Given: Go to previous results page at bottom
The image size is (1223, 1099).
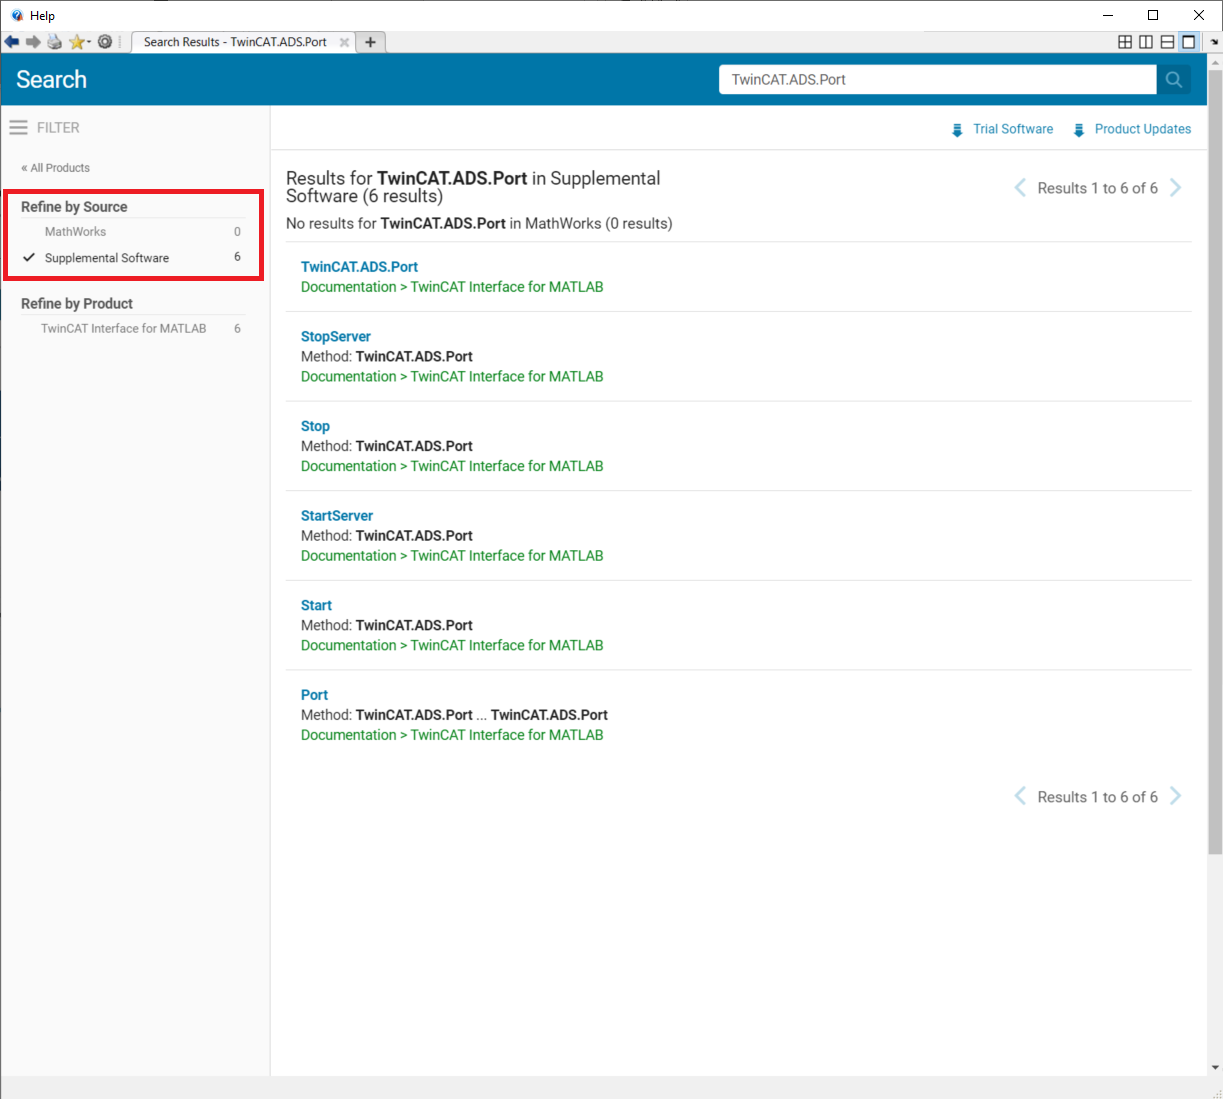Looking at the screenshot, I should click(x=1020, y=797).
